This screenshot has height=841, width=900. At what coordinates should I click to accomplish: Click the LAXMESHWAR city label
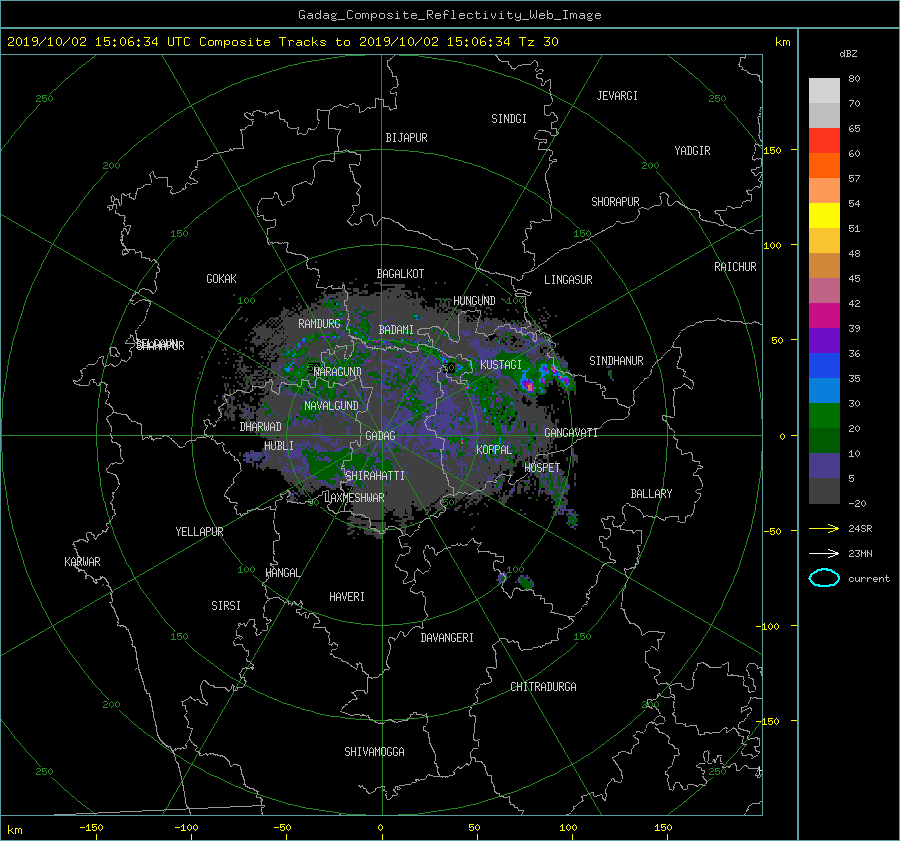pos(354,498)
